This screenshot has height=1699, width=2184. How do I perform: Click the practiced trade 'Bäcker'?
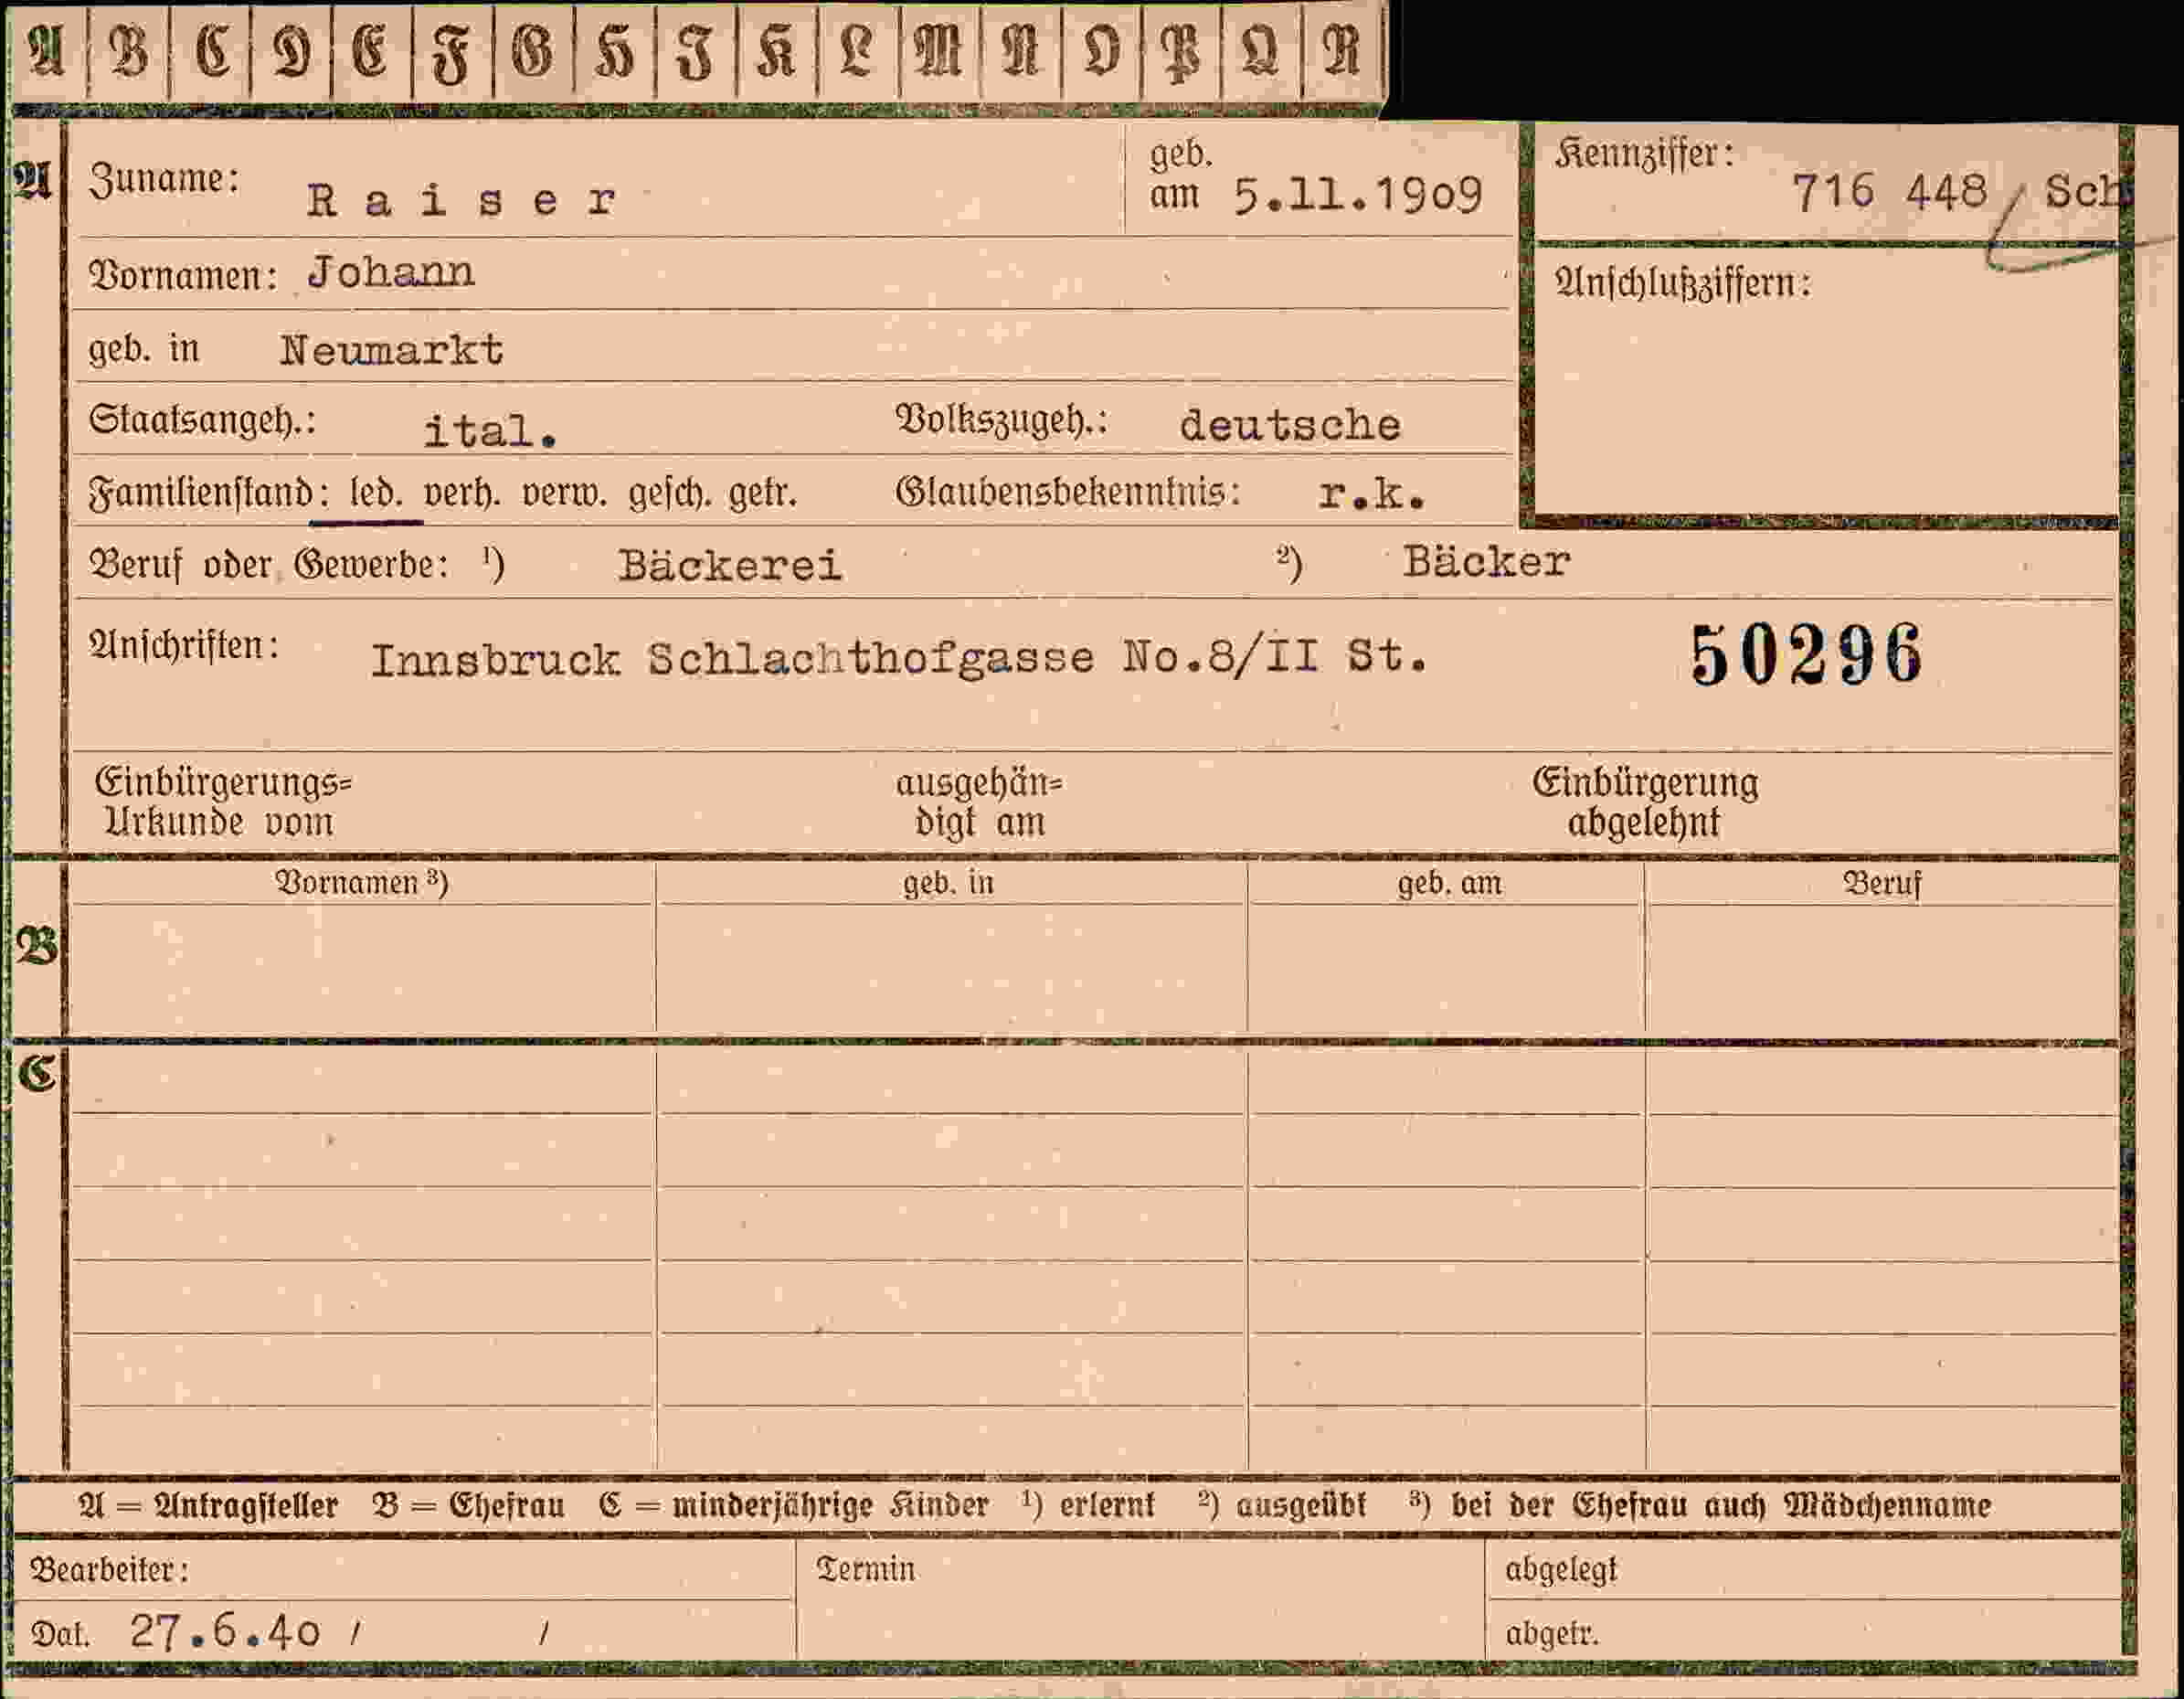point(1486,562)
